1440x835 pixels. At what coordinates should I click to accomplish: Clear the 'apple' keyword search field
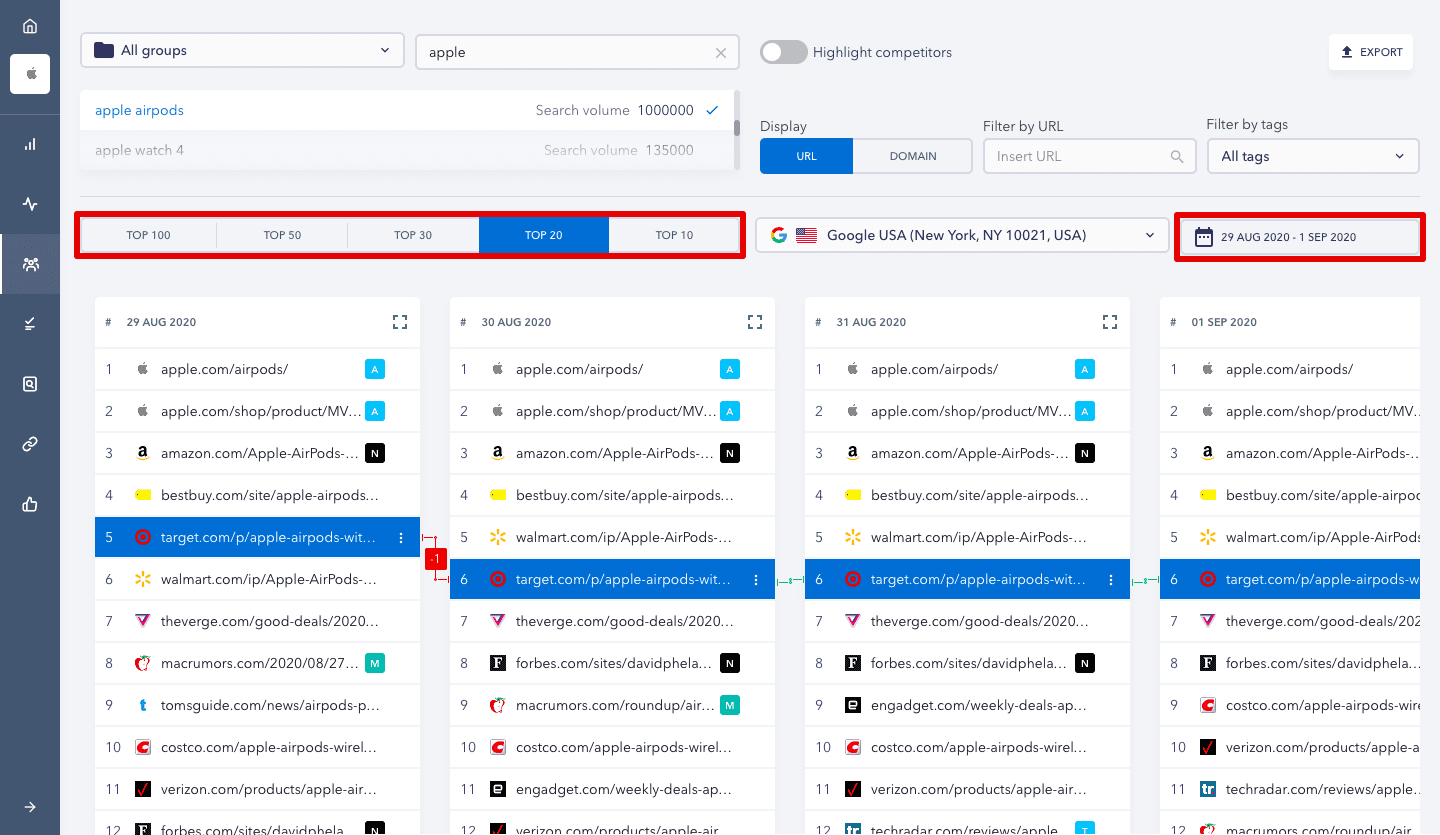tap(720, 53)
